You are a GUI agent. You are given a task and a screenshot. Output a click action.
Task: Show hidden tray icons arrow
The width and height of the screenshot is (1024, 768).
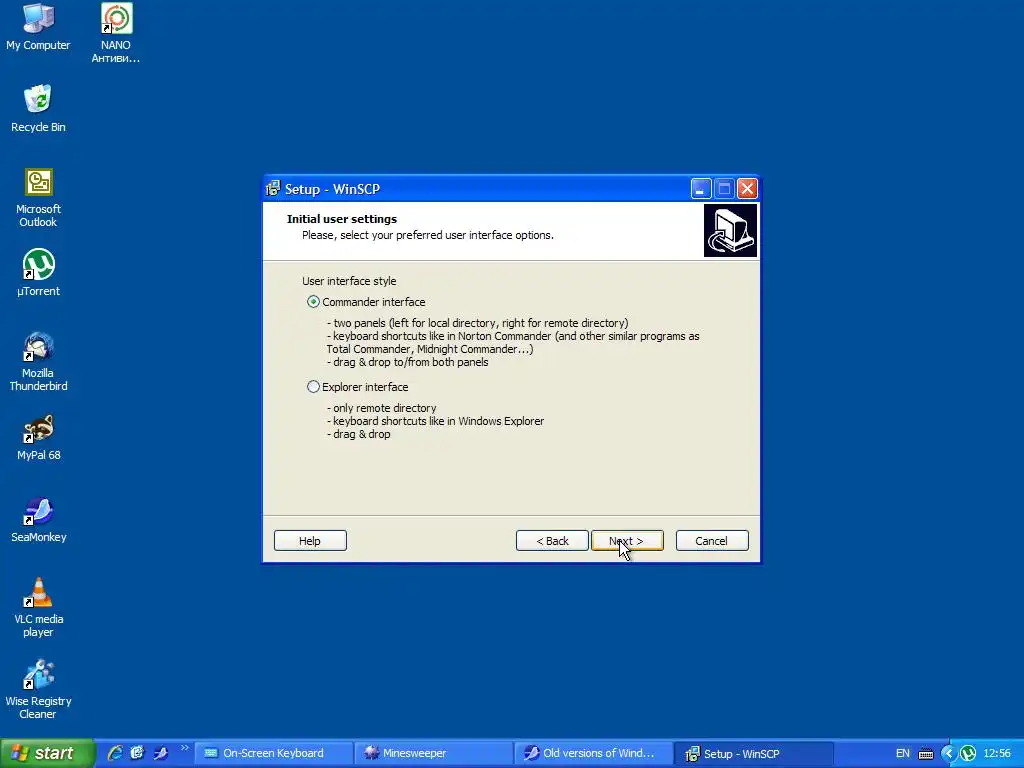(948, 753)
